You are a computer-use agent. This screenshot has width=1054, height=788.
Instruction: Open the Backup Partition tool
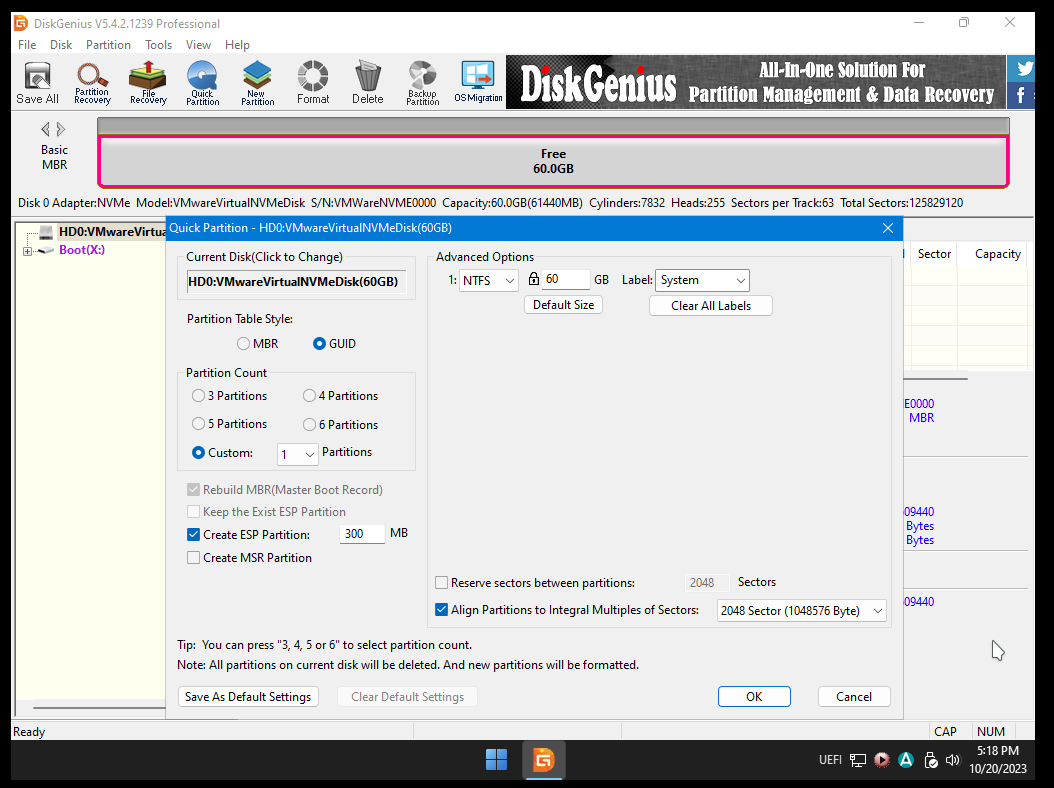[423, 83]
